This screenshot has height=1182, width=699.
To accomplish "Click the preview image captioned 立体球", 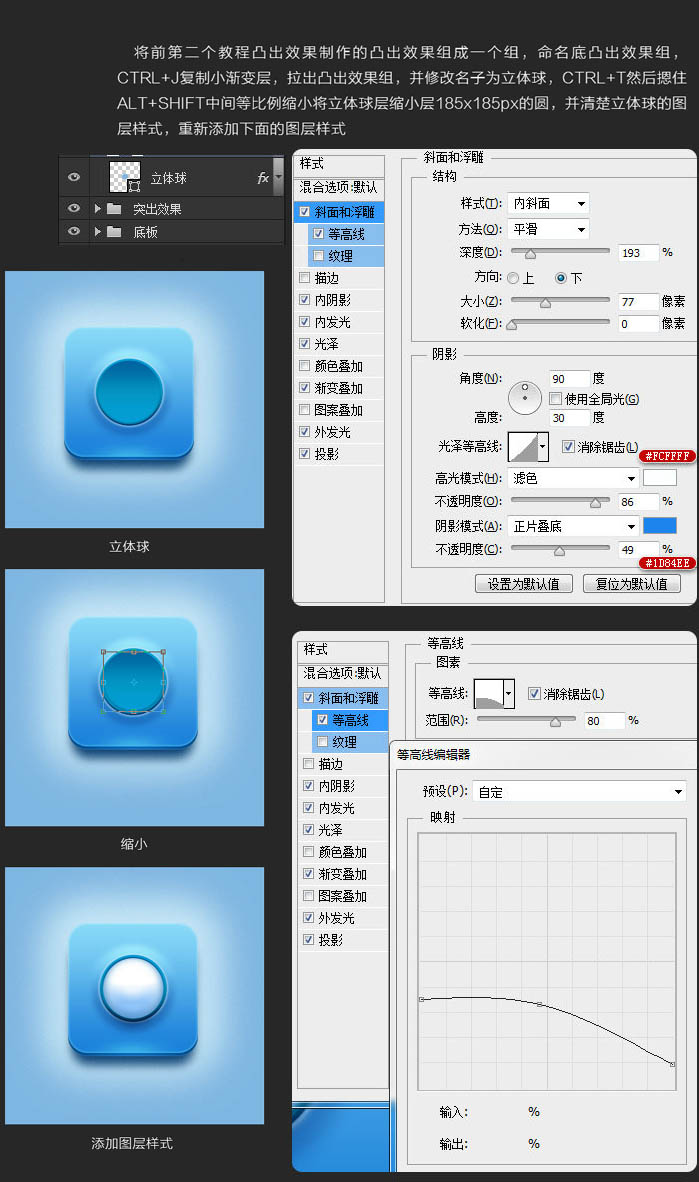I will coord(134,399).
